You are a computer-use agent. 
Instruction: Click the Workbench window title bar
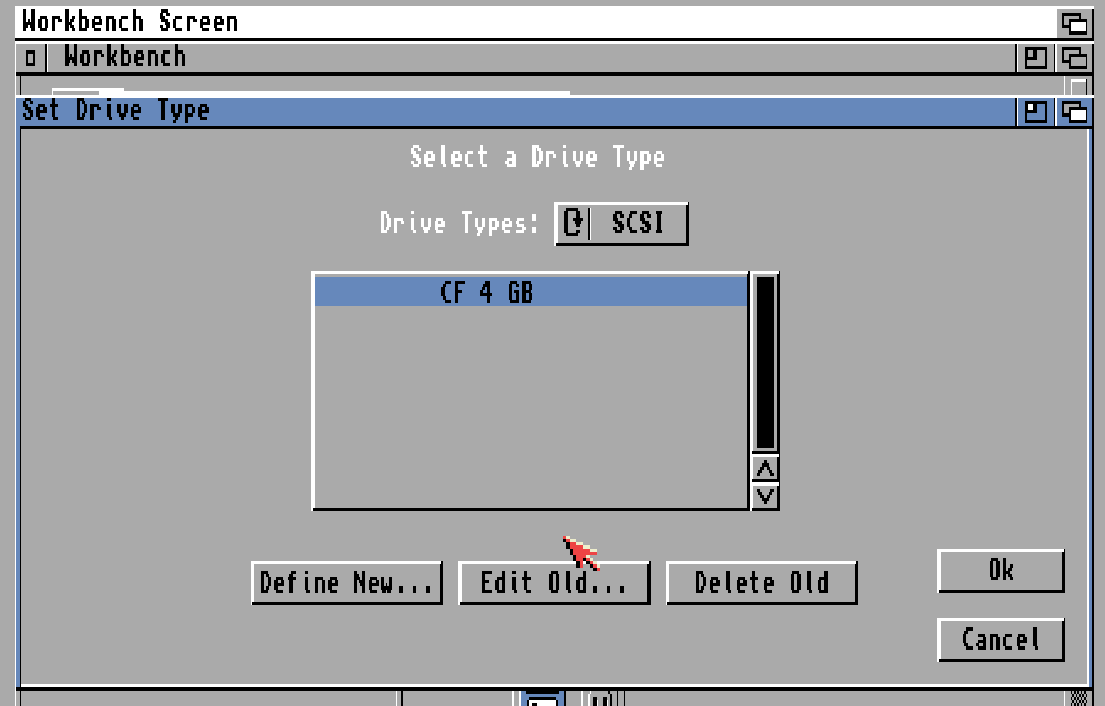pos(400,57)
